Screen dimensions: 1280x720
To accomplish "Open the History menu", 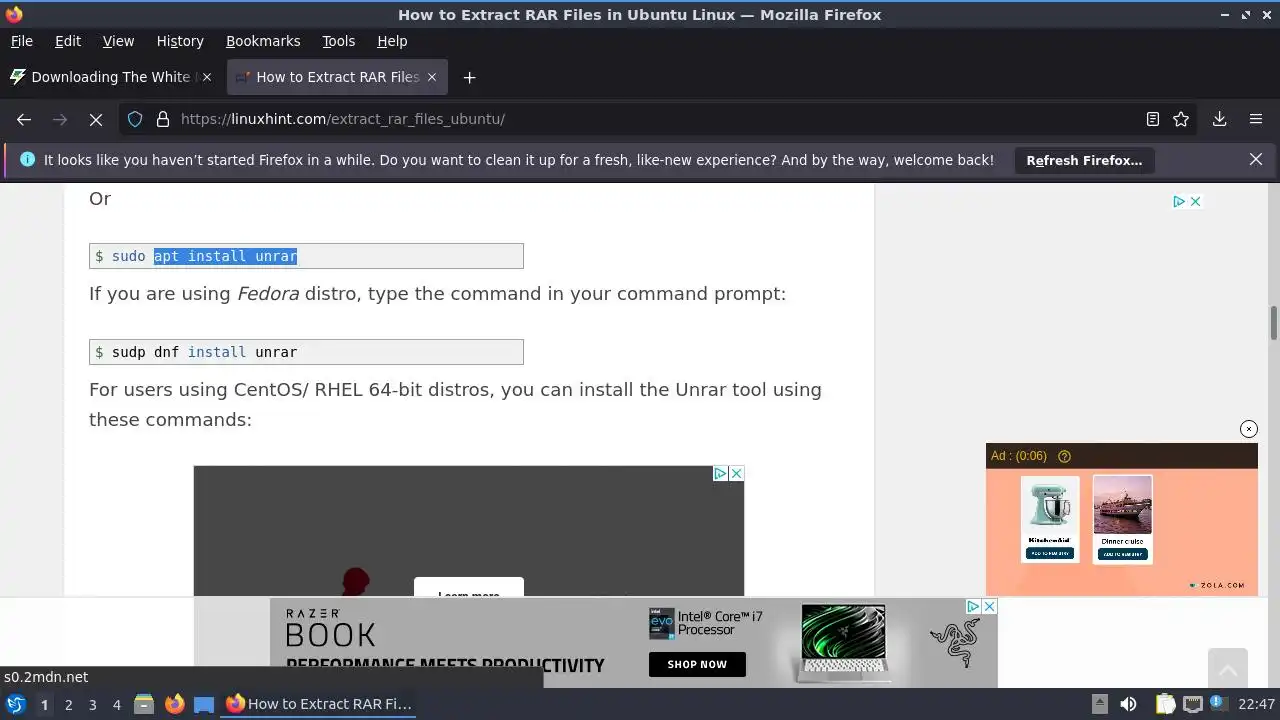I will point(180,41).
